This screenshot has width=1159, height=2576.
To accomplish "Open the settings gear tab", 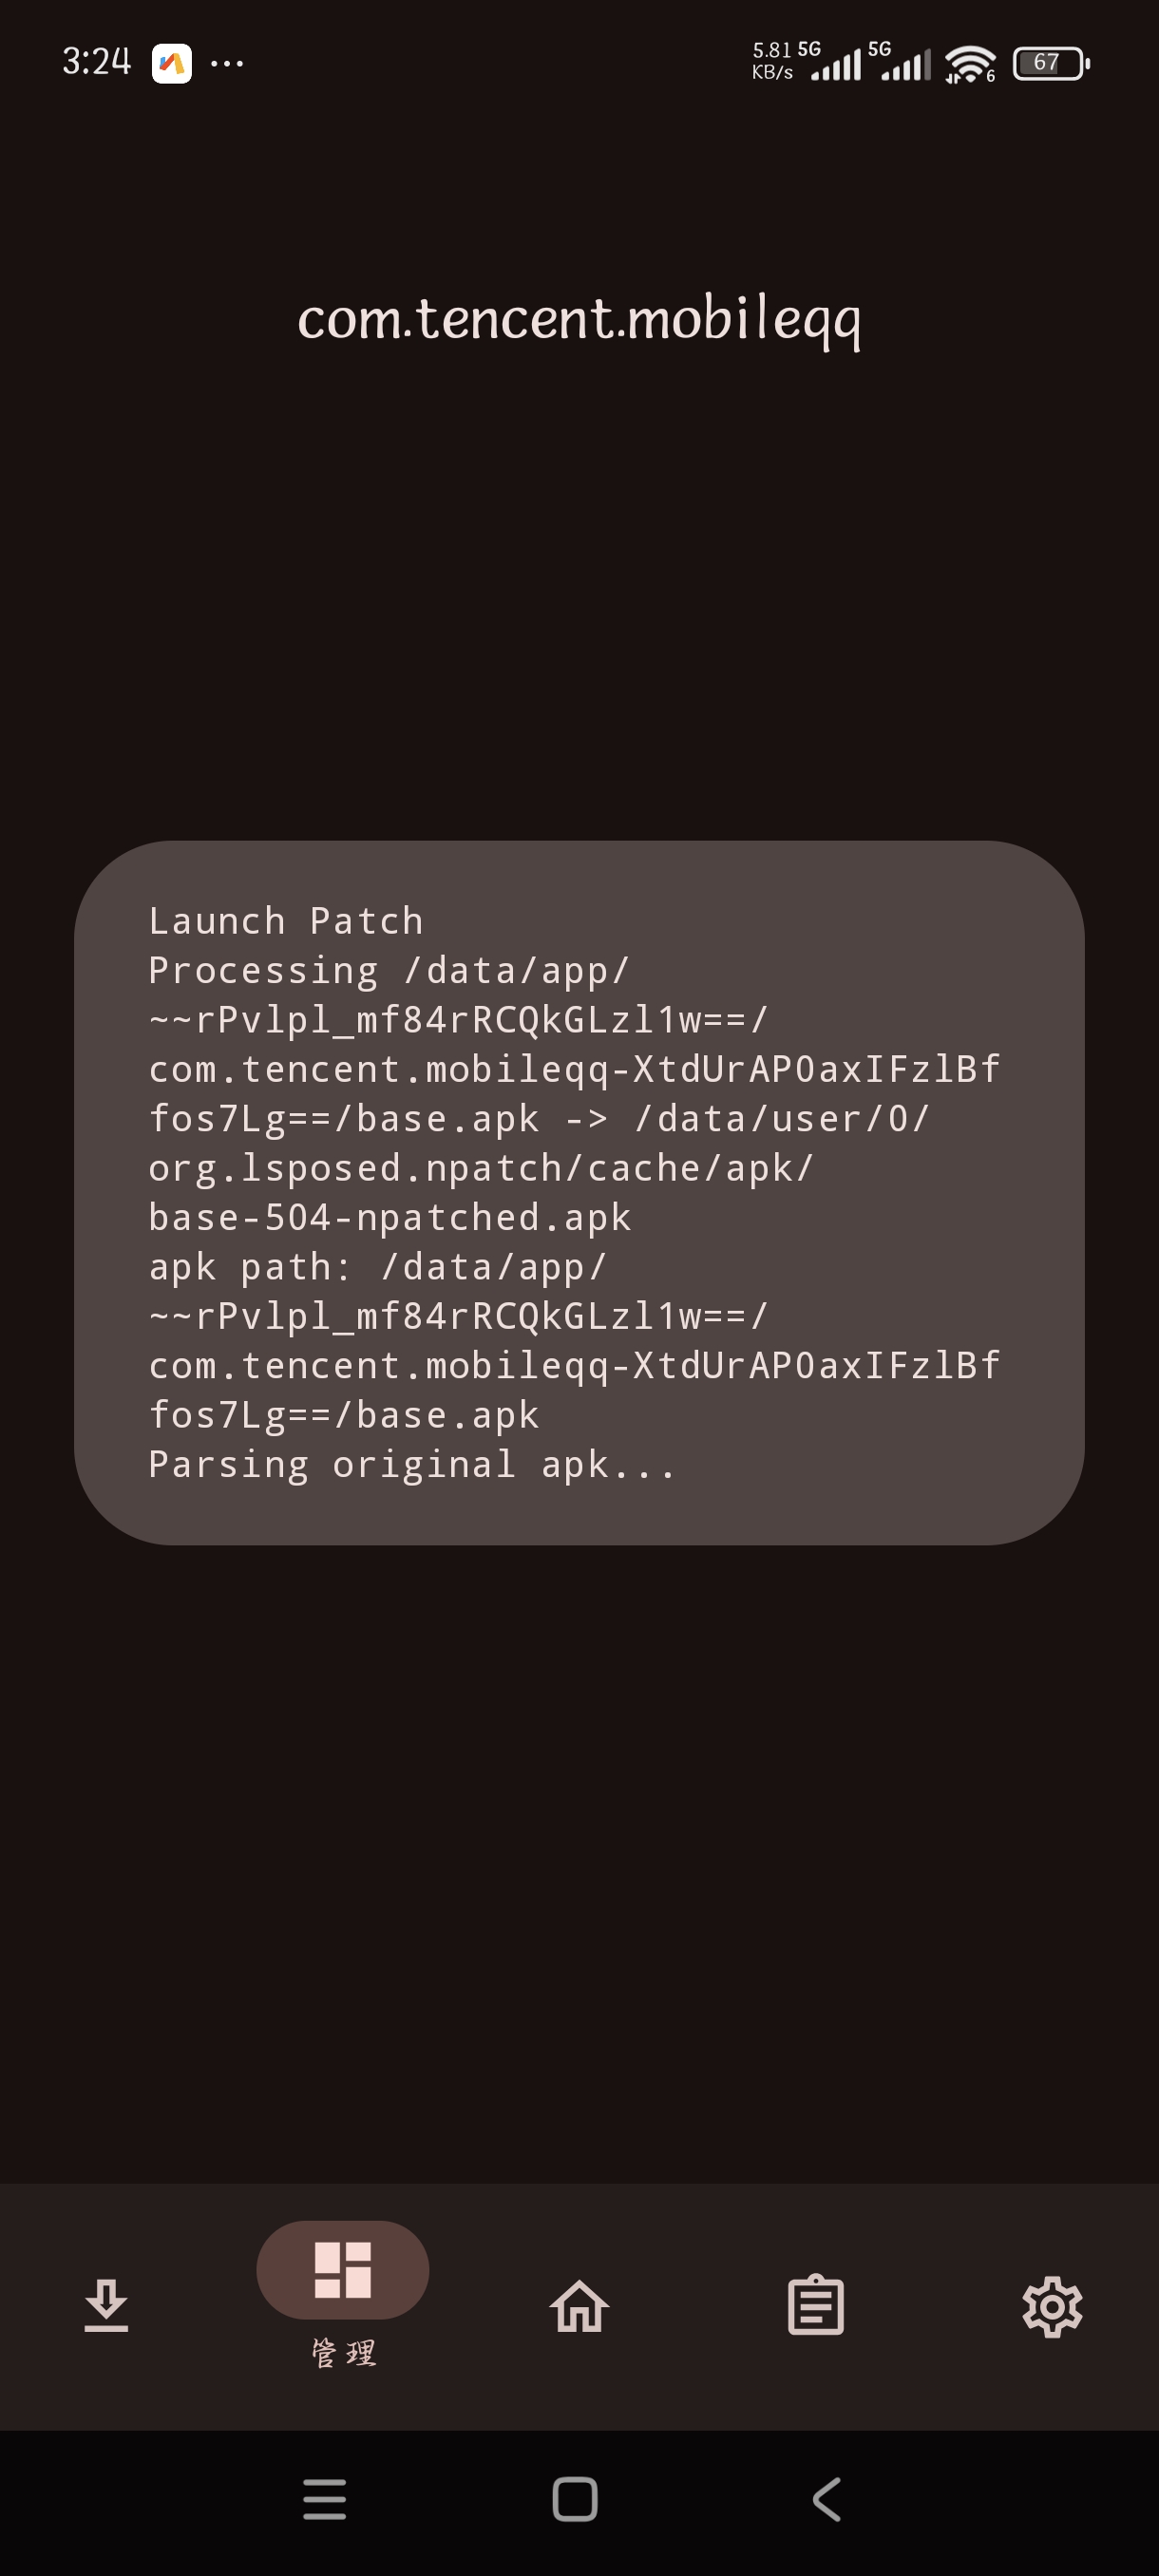I will coord(1052,2306).
